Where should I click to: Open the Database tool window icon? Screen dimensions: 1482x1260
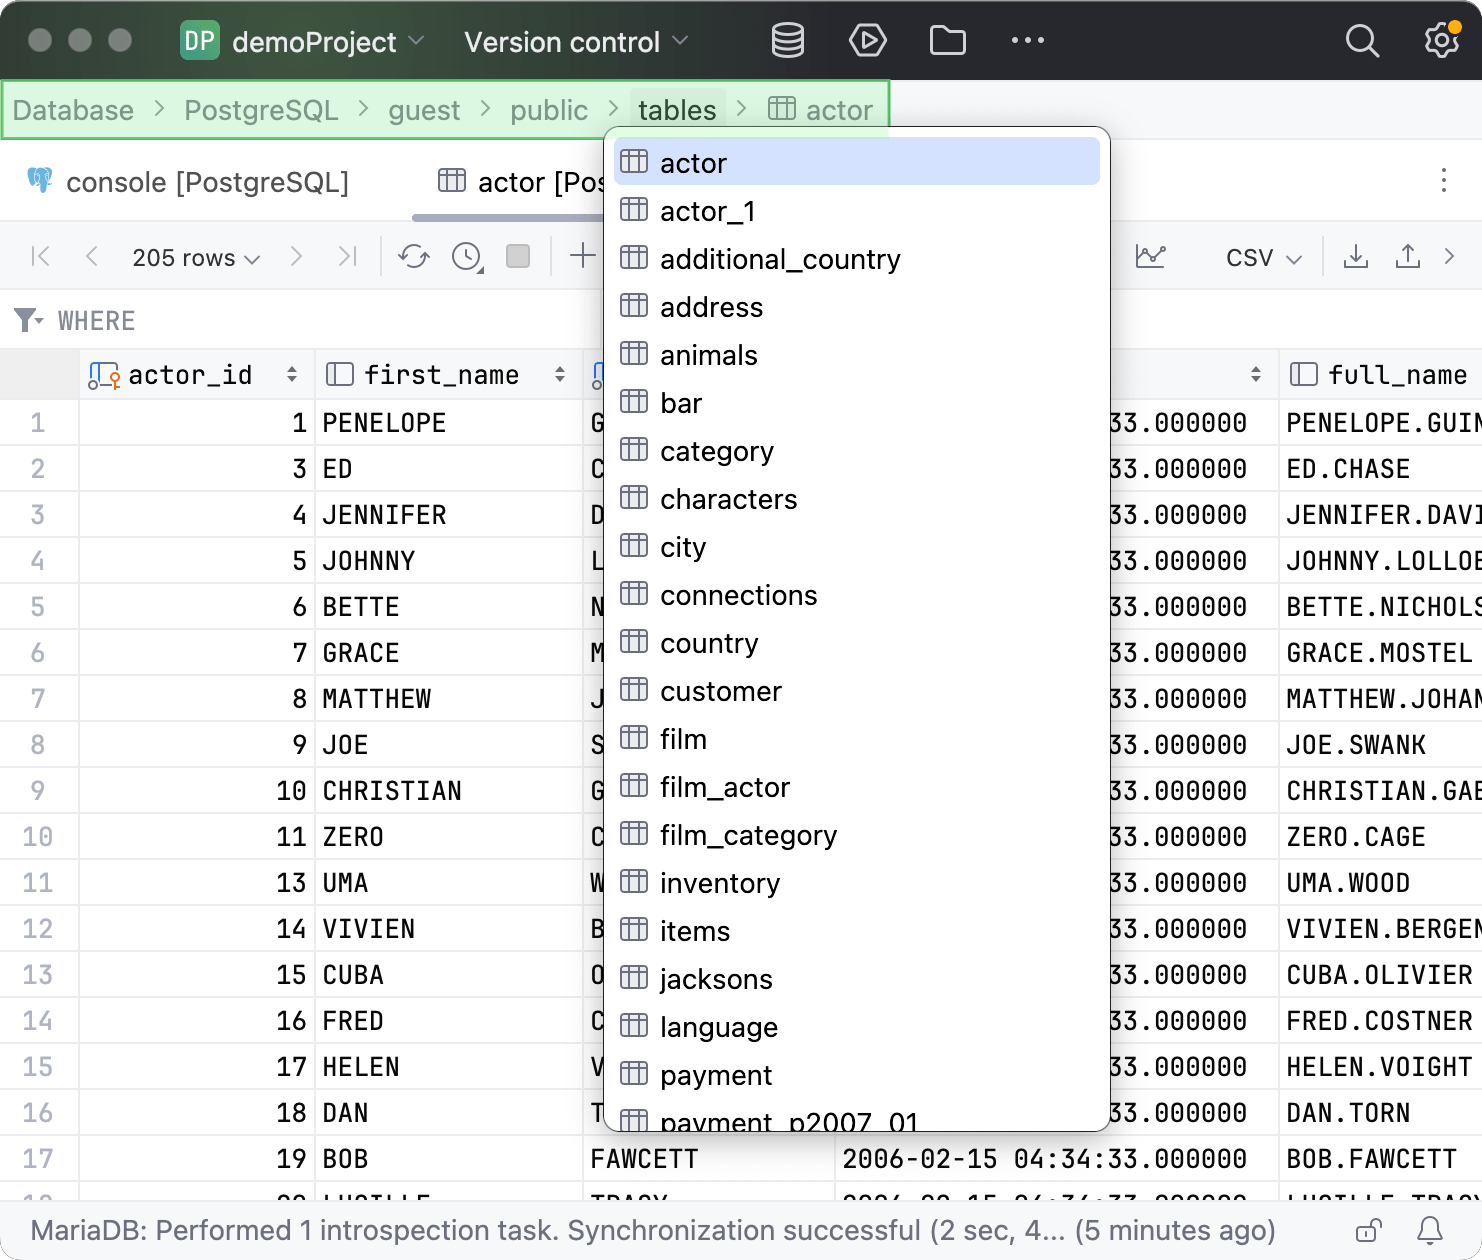click(x=787, y=41)
